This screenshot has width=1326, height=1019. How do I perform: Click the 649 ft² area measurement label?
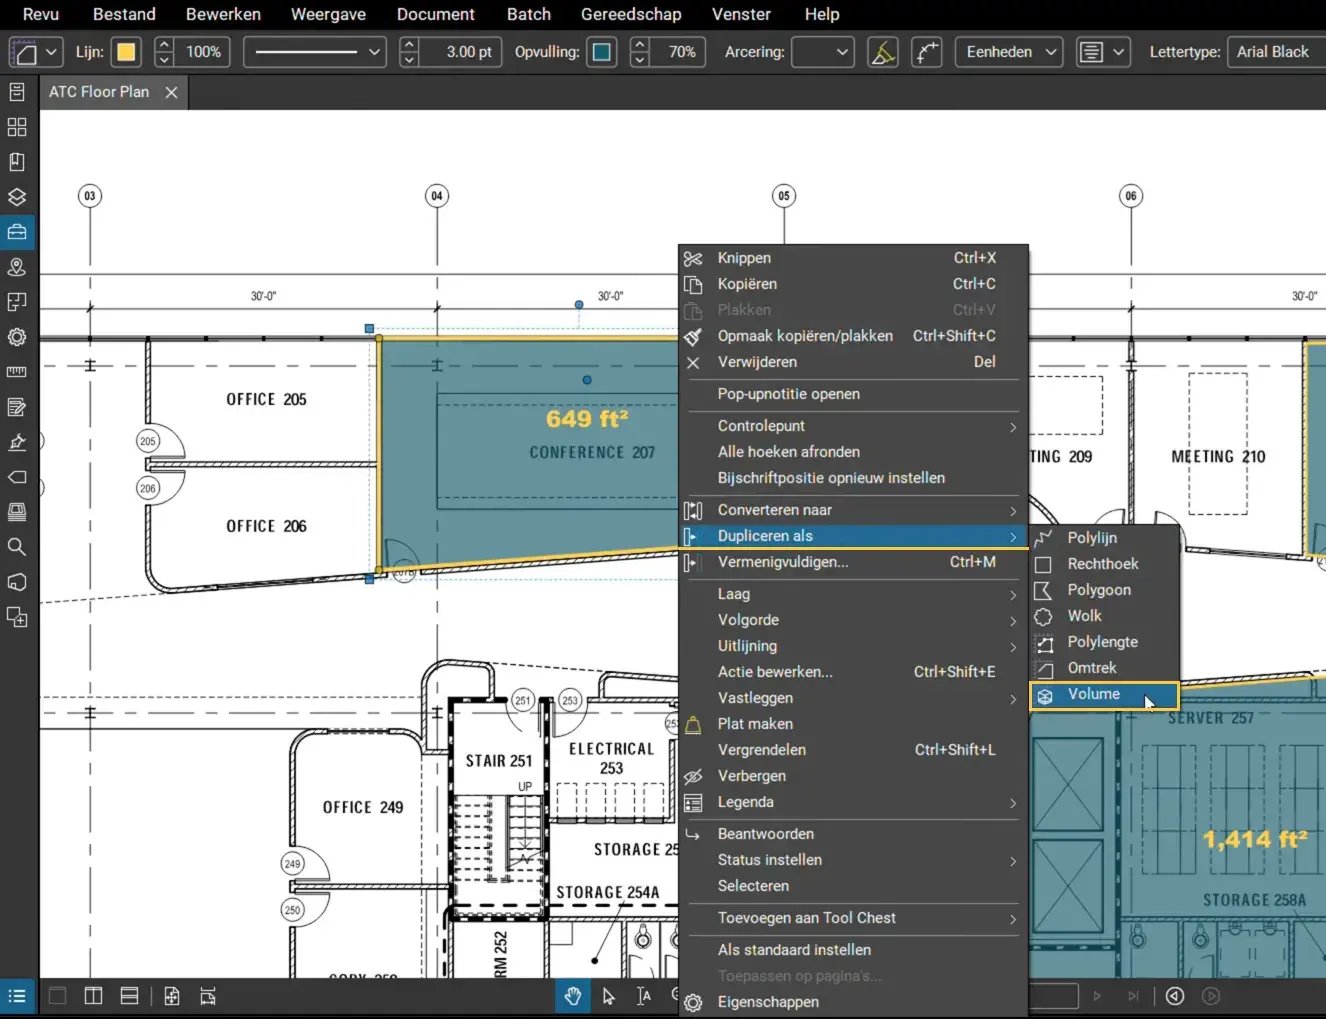pos(587,419)
